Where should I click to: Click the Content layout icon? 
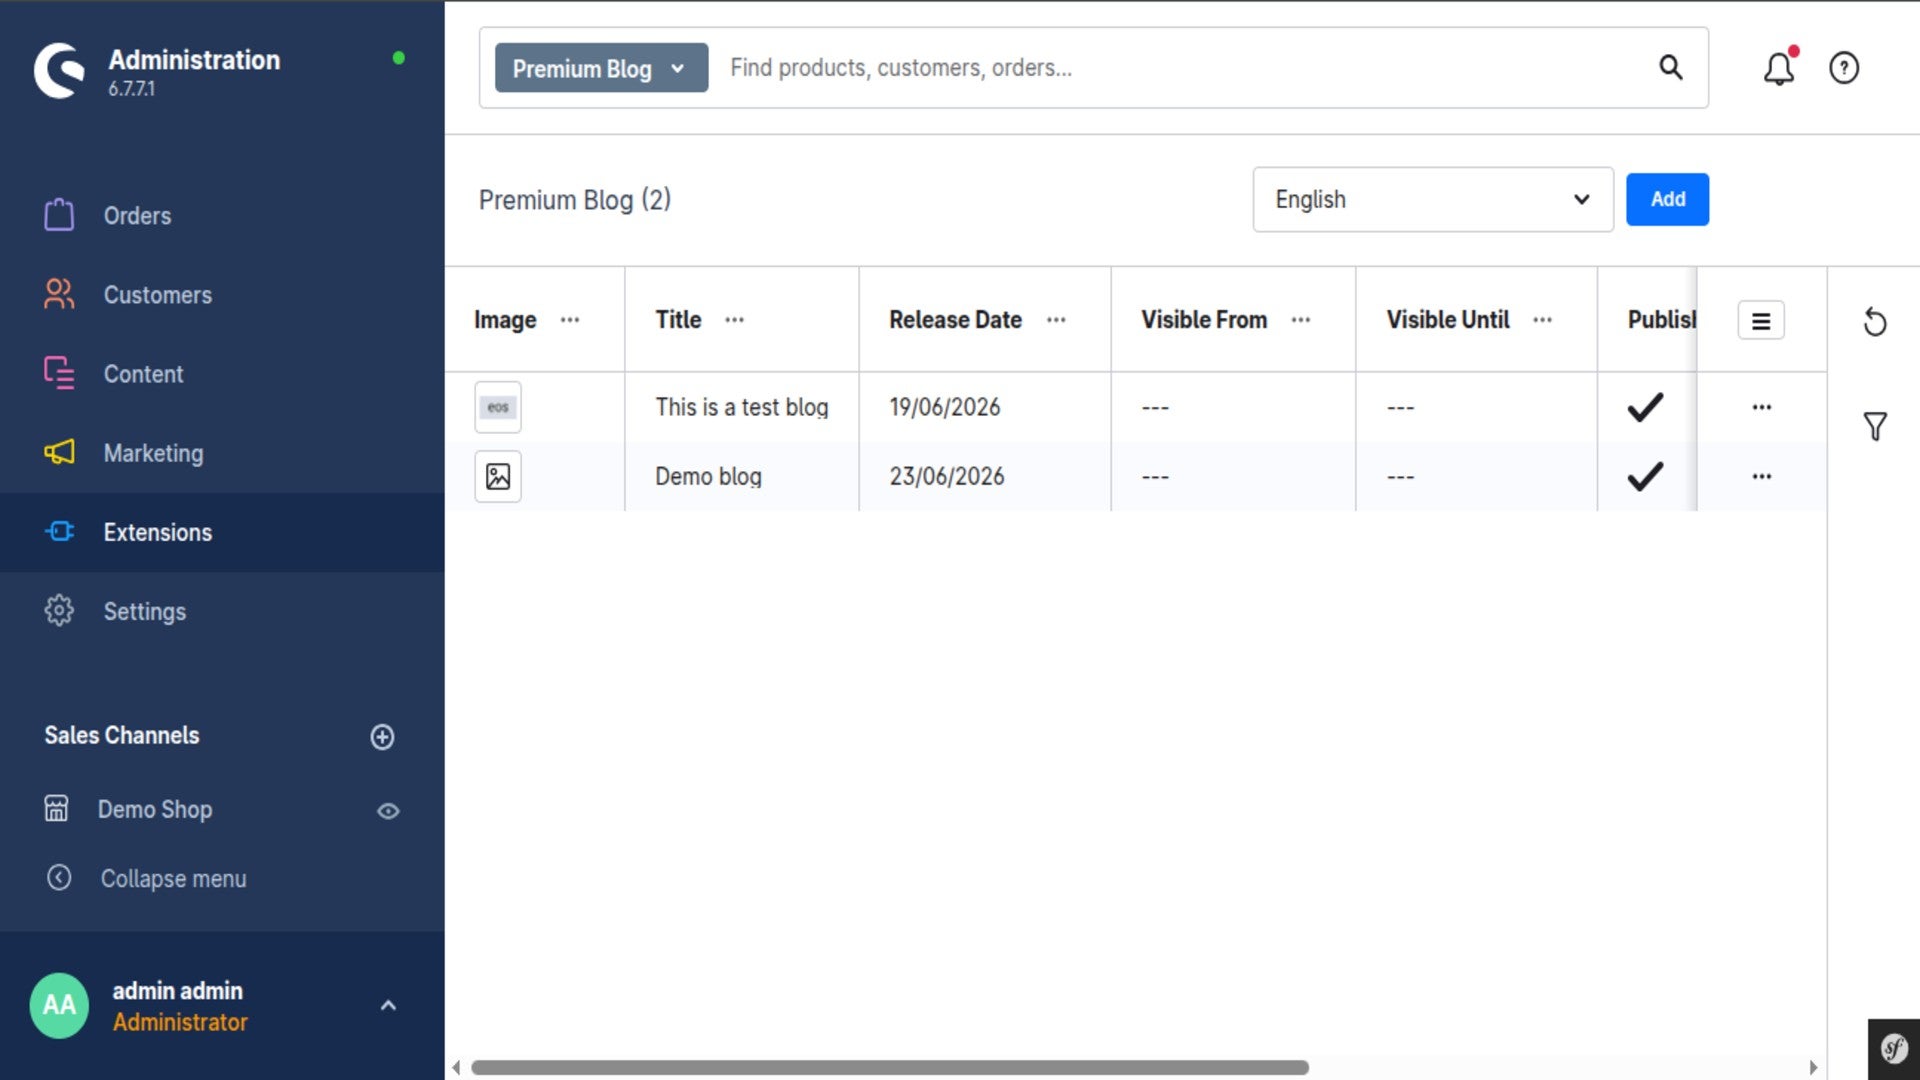59,373
